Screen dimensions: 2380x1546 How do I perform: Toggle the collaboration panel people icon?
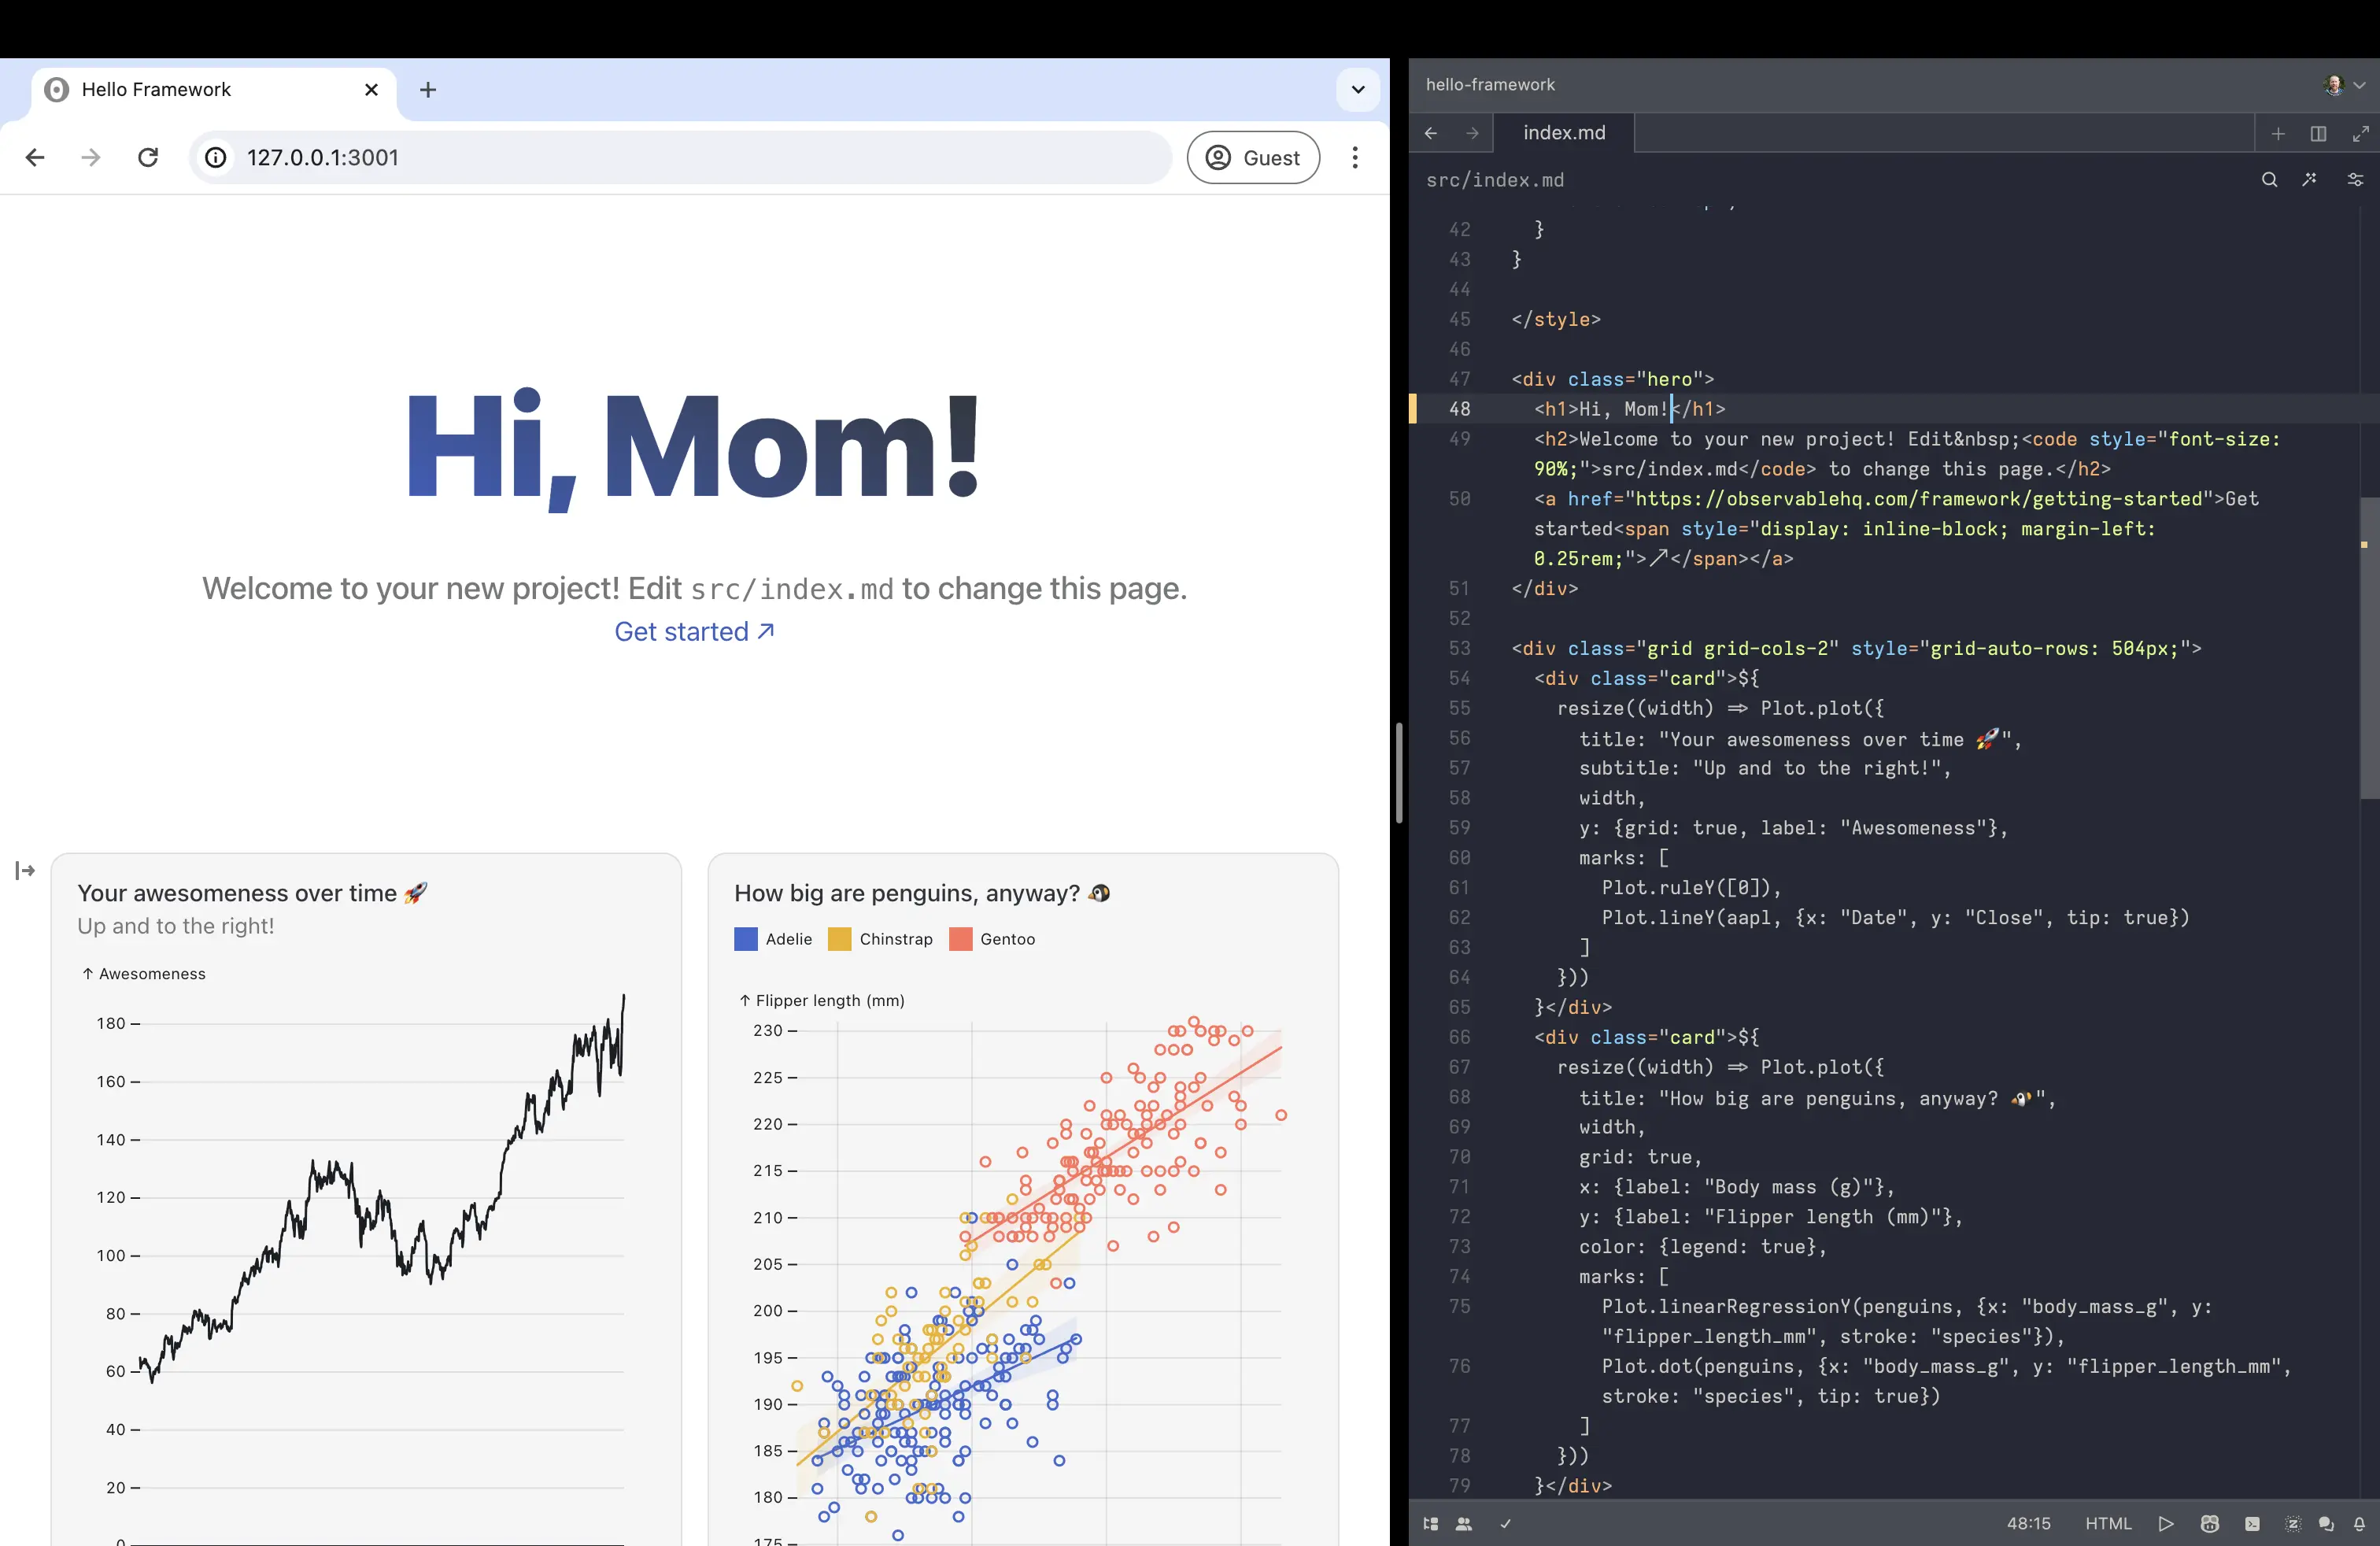pyautogui.click(x=1464, y=1523)
